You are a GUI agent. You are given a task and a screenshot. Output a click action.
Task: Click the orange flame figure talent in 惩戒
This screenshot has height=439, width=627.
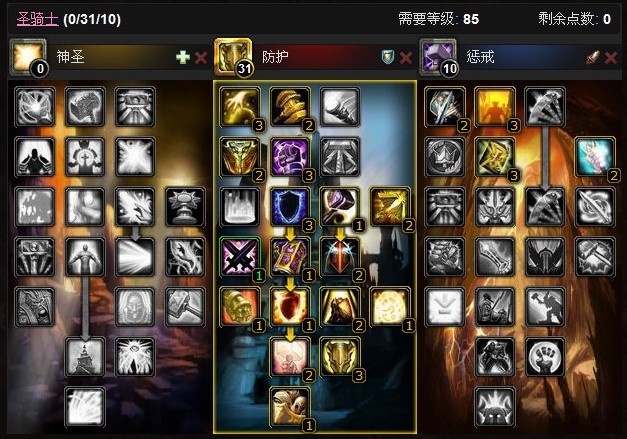coord(495,107)
